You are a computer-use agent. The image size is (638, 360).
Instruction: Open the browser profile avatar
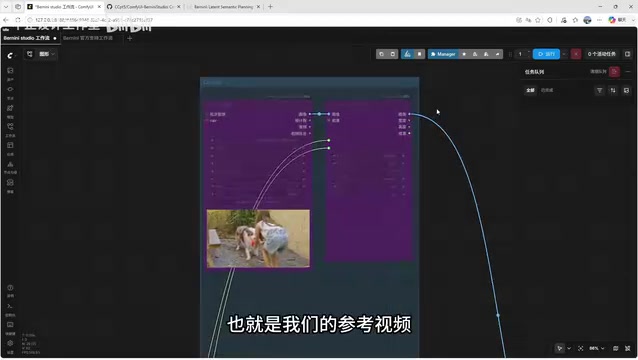point(587,20)
